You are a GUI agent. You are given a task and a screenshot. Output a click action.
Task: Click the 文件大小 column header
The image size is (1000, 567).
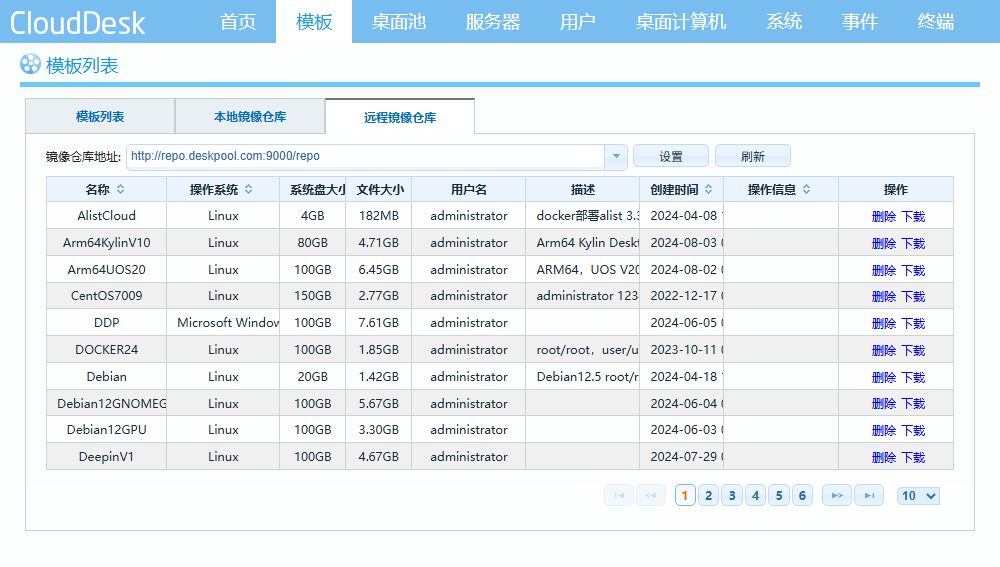point(379,189)
